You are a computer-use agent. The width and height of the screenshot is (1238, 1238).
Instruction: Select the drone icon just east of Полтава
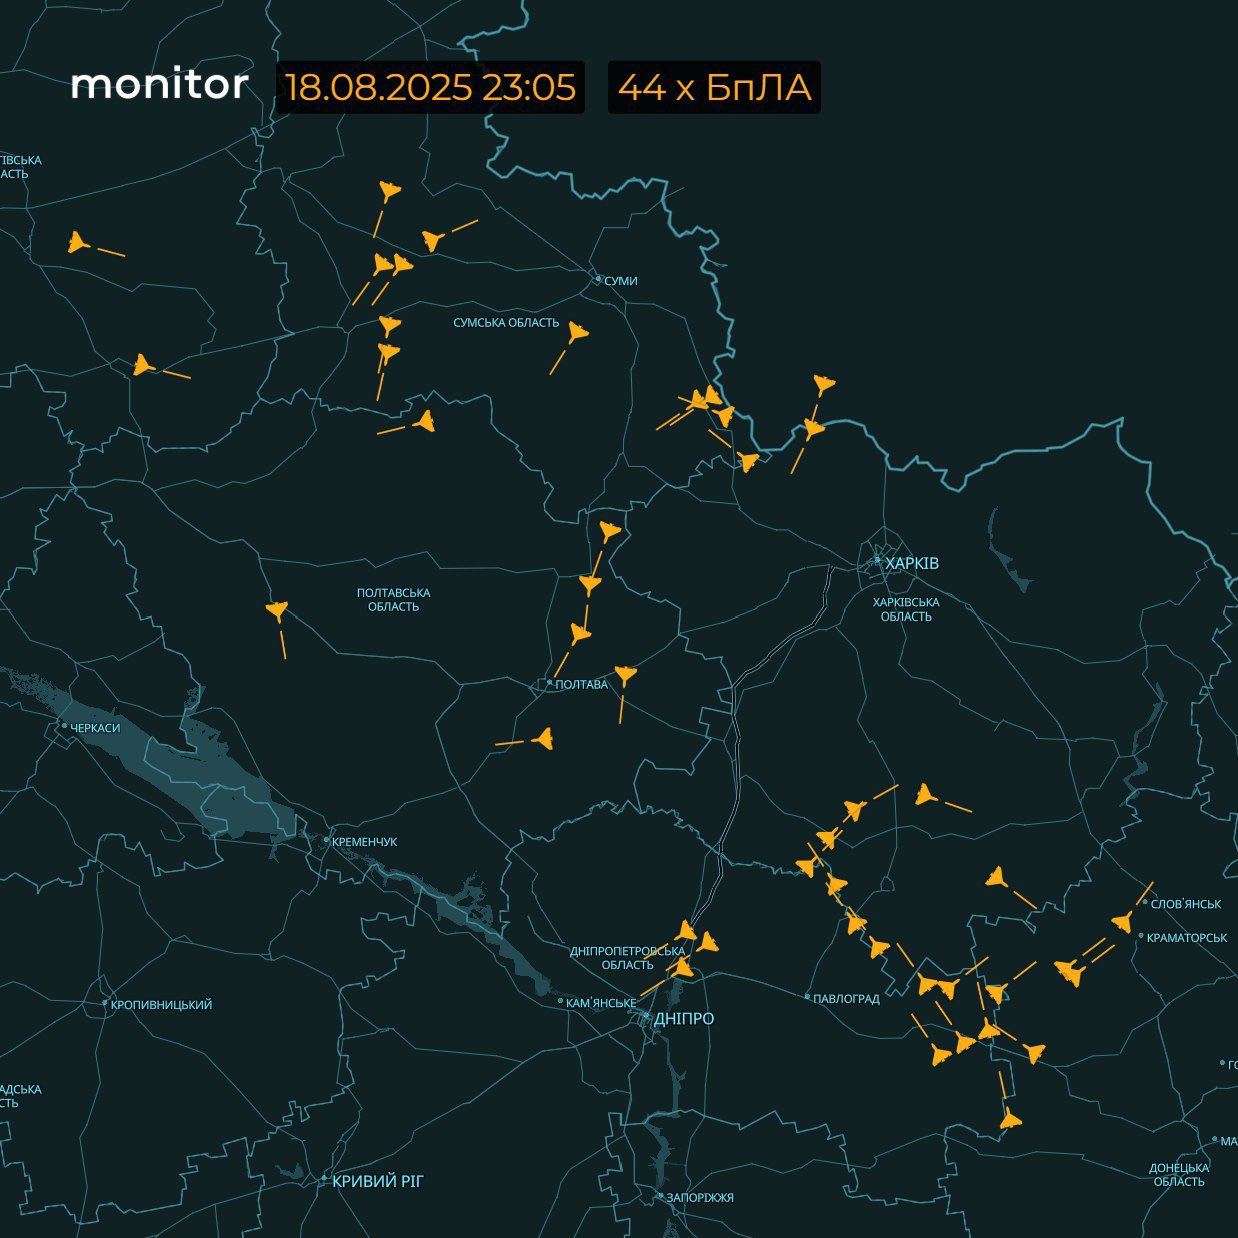click(x=625, y=675)
